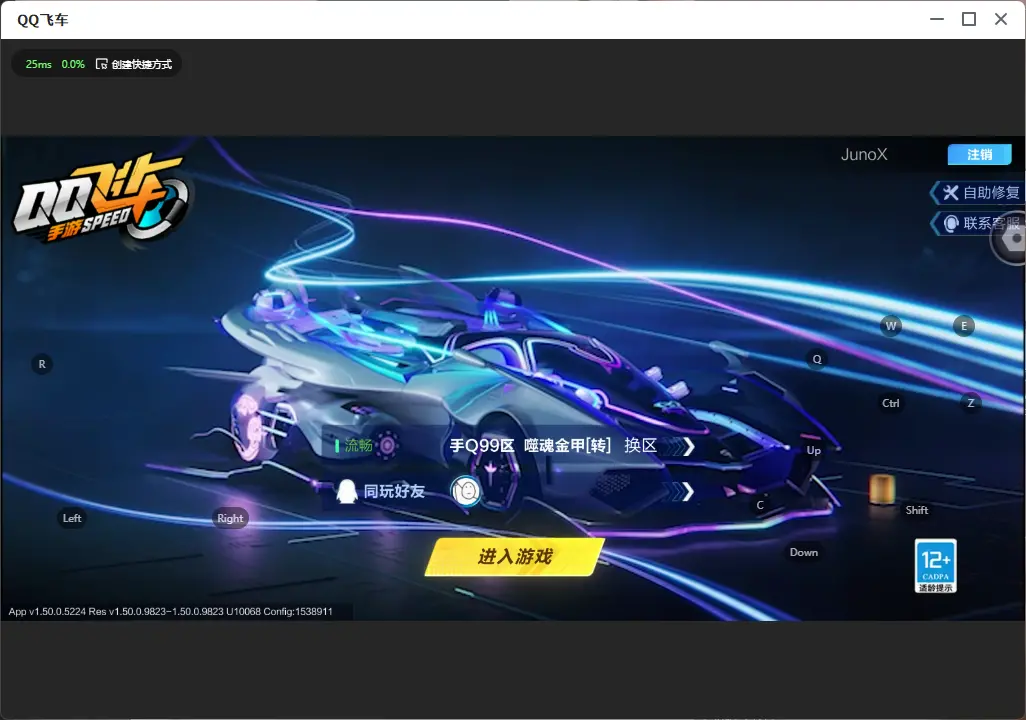This screenshot has width=1026, height=720.
Task: Click 换区 to change server
Action: (x=641, y=446)
